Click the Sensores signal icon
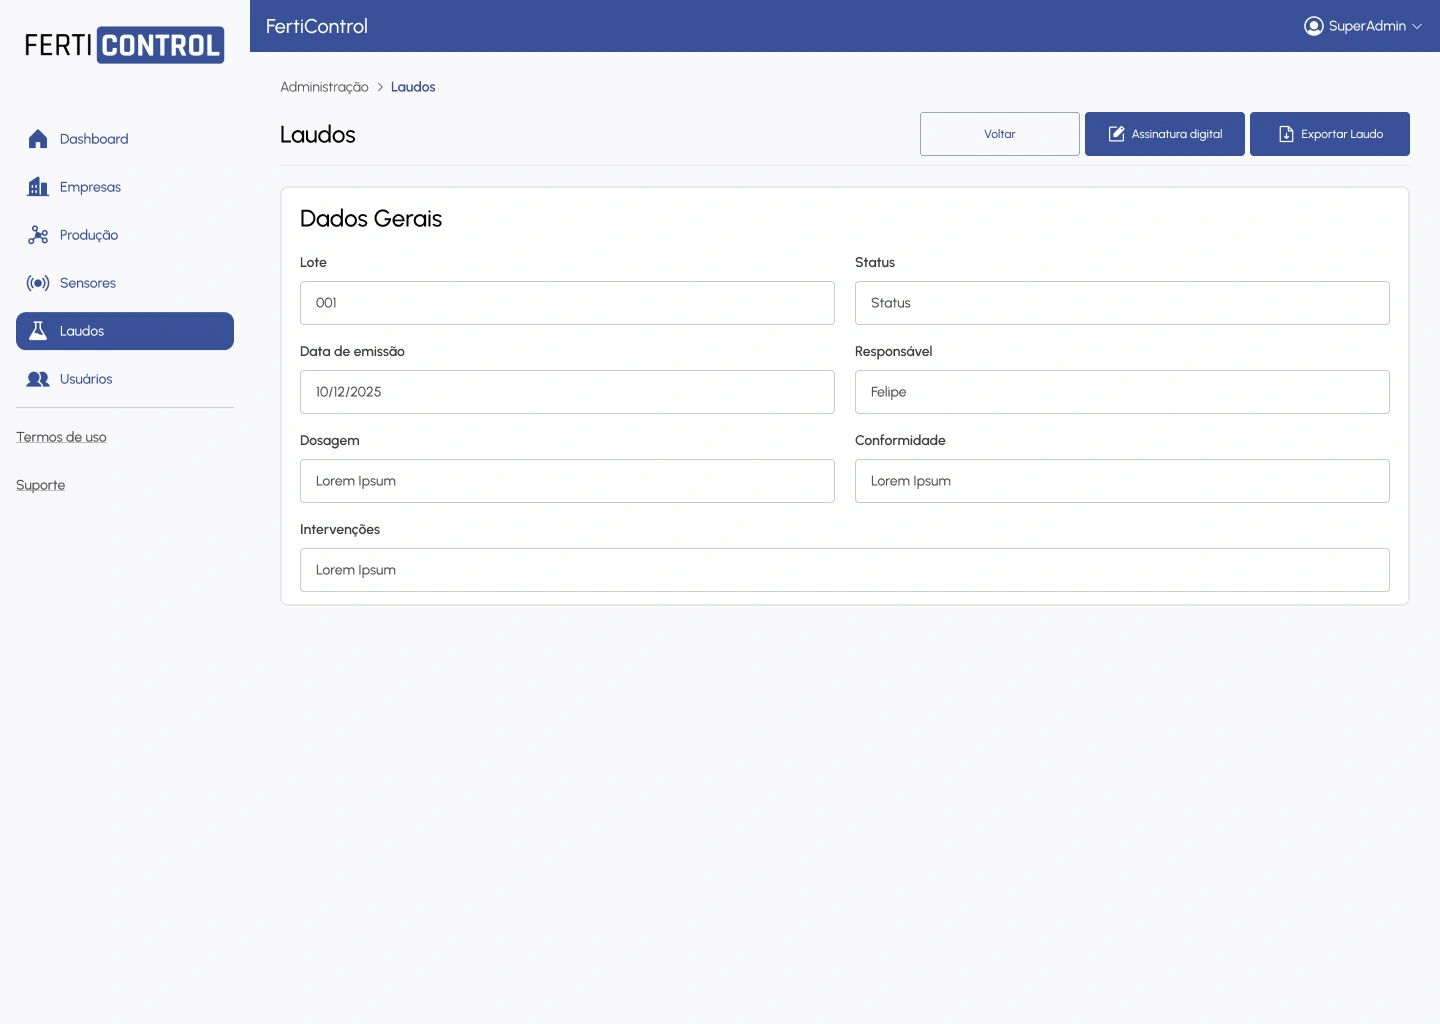This screenshot has height=1024, width=1440. click(x=38, y=283)
